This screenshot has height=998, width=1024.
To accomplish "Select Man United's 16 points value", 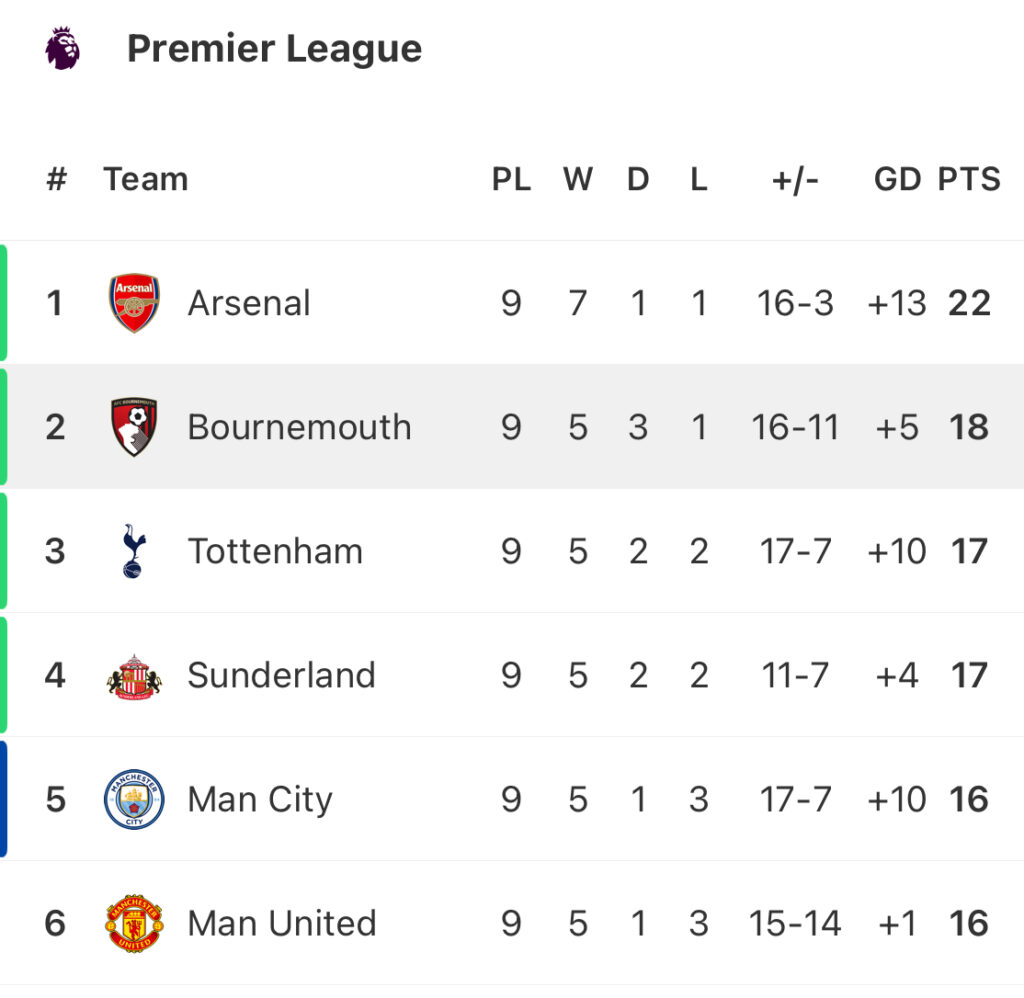I will tap(969, 923).
